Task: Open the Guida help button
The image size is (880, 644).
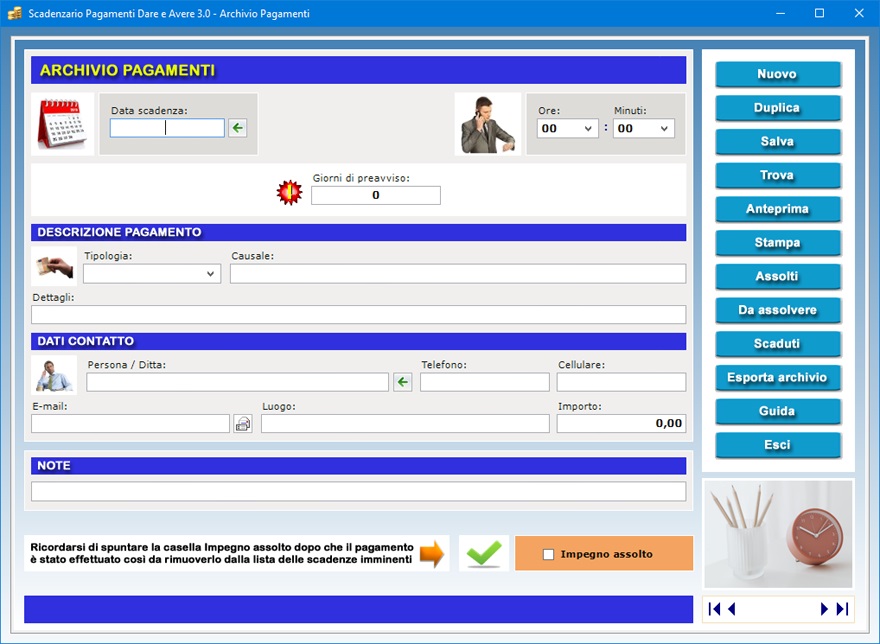Action: coord(777,411)
